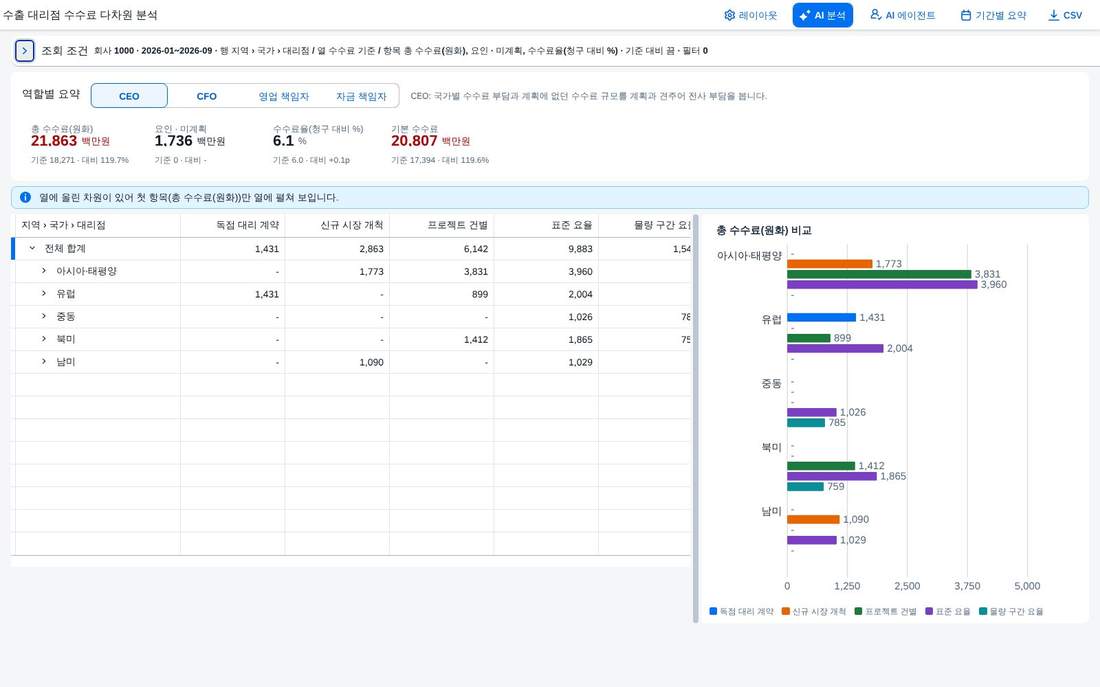This screenshot has height=687, width=1100.
Task: Click the 신규 시장 개척 column header
Action: (x=337, y=225)
